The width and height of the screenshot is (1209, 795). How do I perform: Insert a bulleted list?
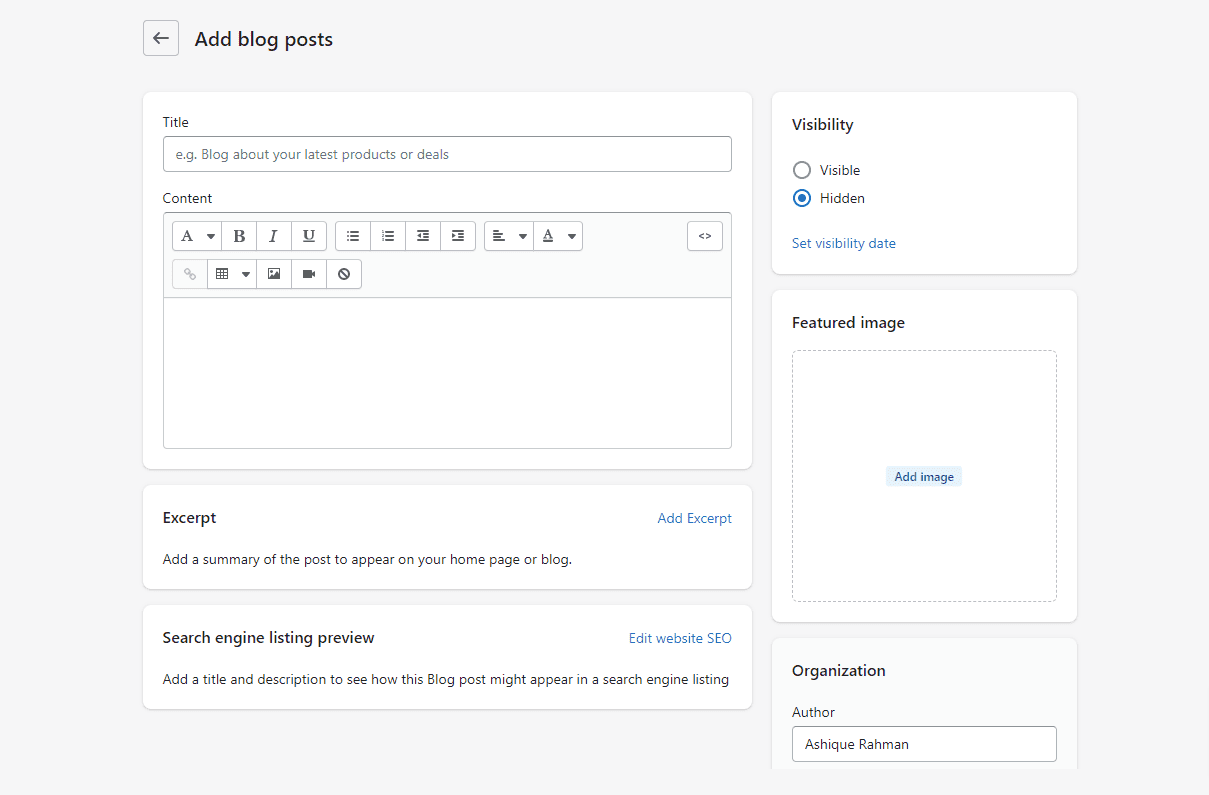[x=353, y=236]
